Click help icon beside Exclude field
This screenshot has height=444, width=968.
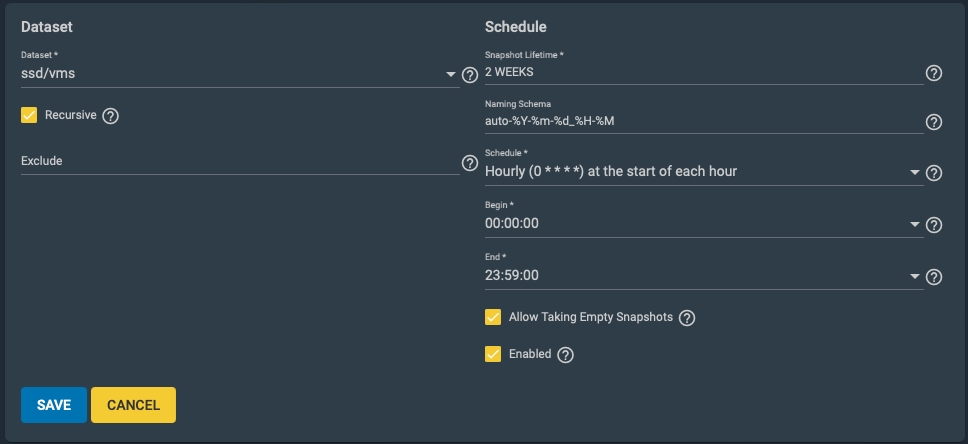point(470,162)
